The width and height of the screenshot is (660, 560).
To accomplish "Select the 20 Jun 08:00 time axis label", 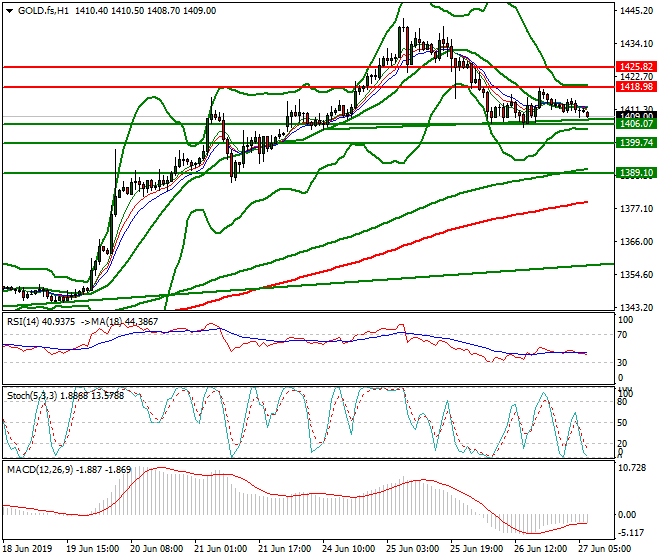I will click(157, 549).
